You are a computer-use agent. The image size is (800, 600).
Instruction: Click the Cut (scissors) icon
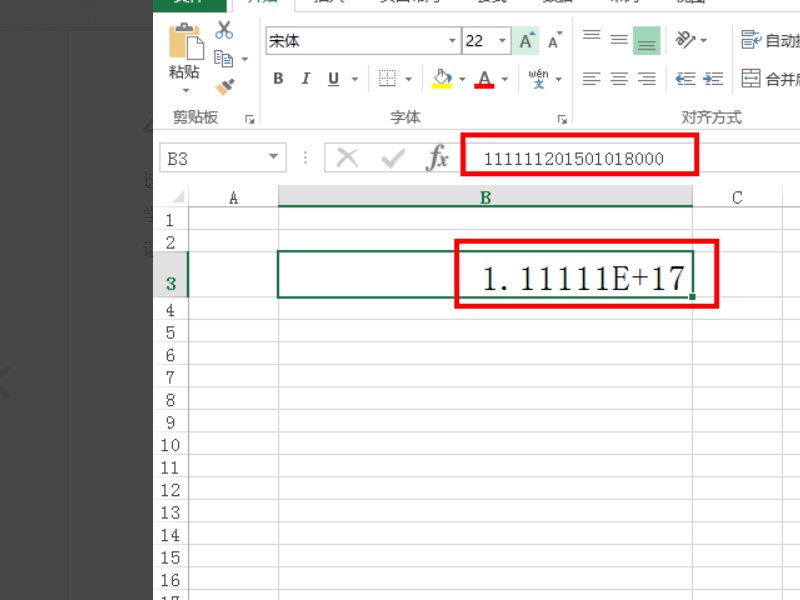(x=224, y=30)
